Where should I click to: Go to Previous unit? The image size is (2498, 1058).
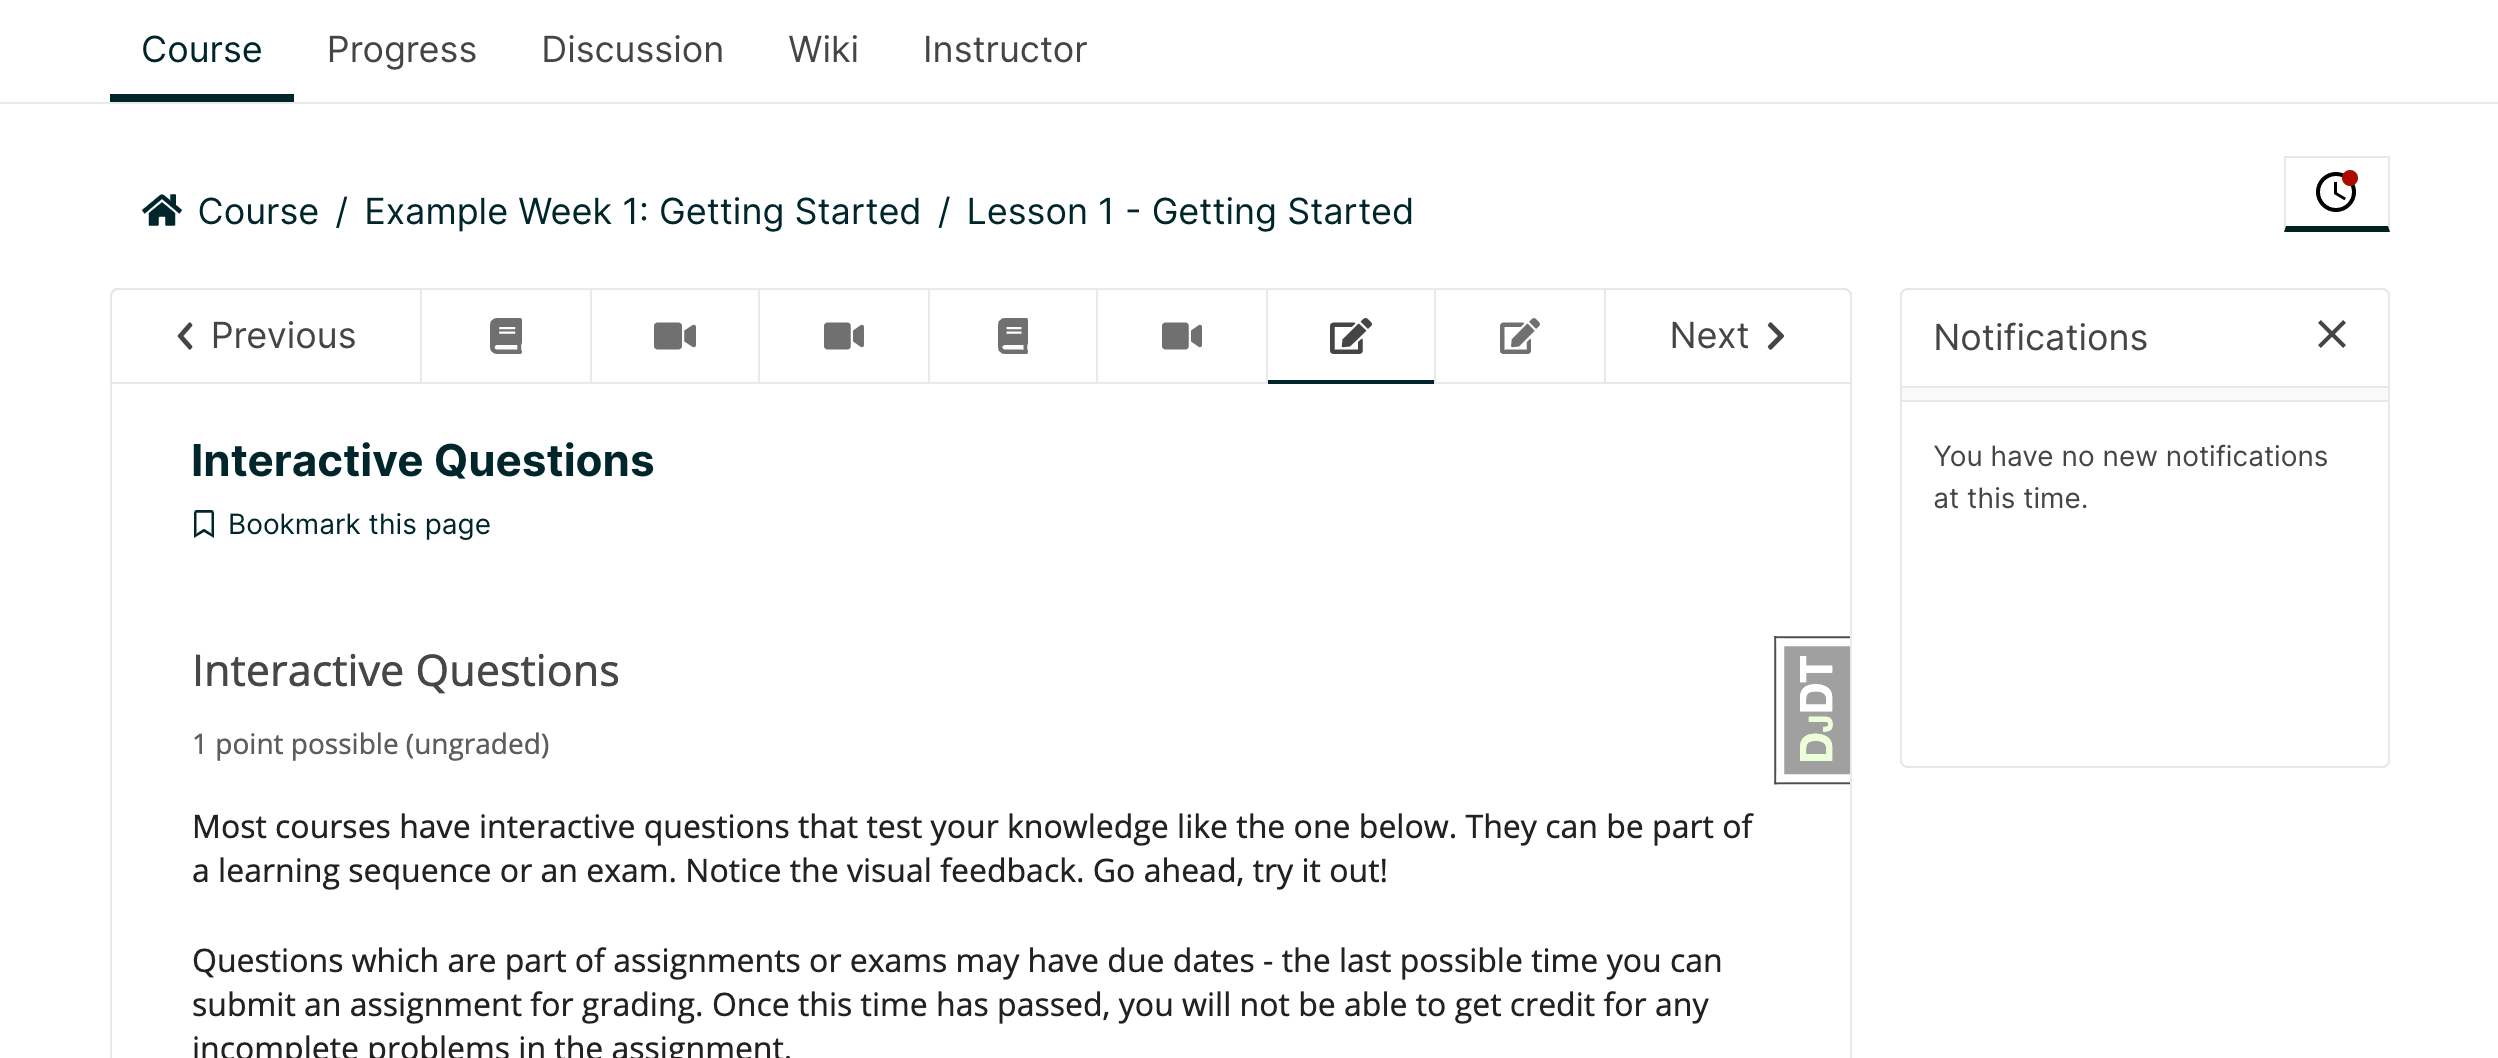tap(266, 336)
